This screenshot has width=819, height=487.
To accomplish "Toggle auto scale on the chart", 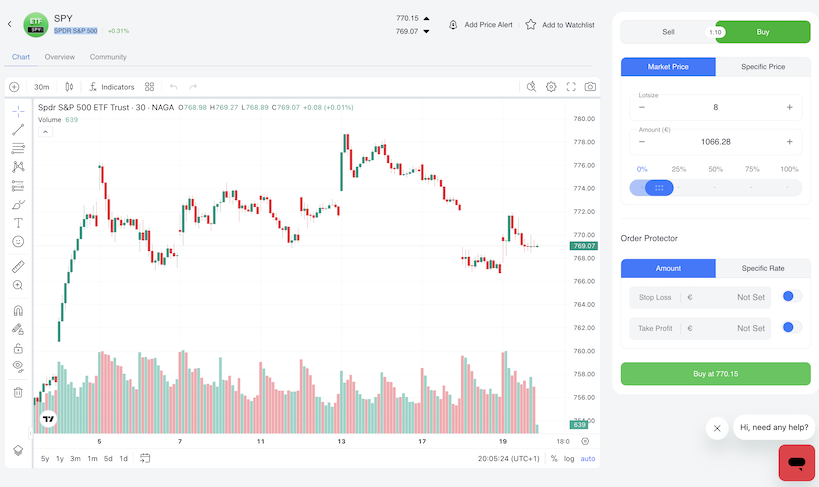I will (588, 459).
